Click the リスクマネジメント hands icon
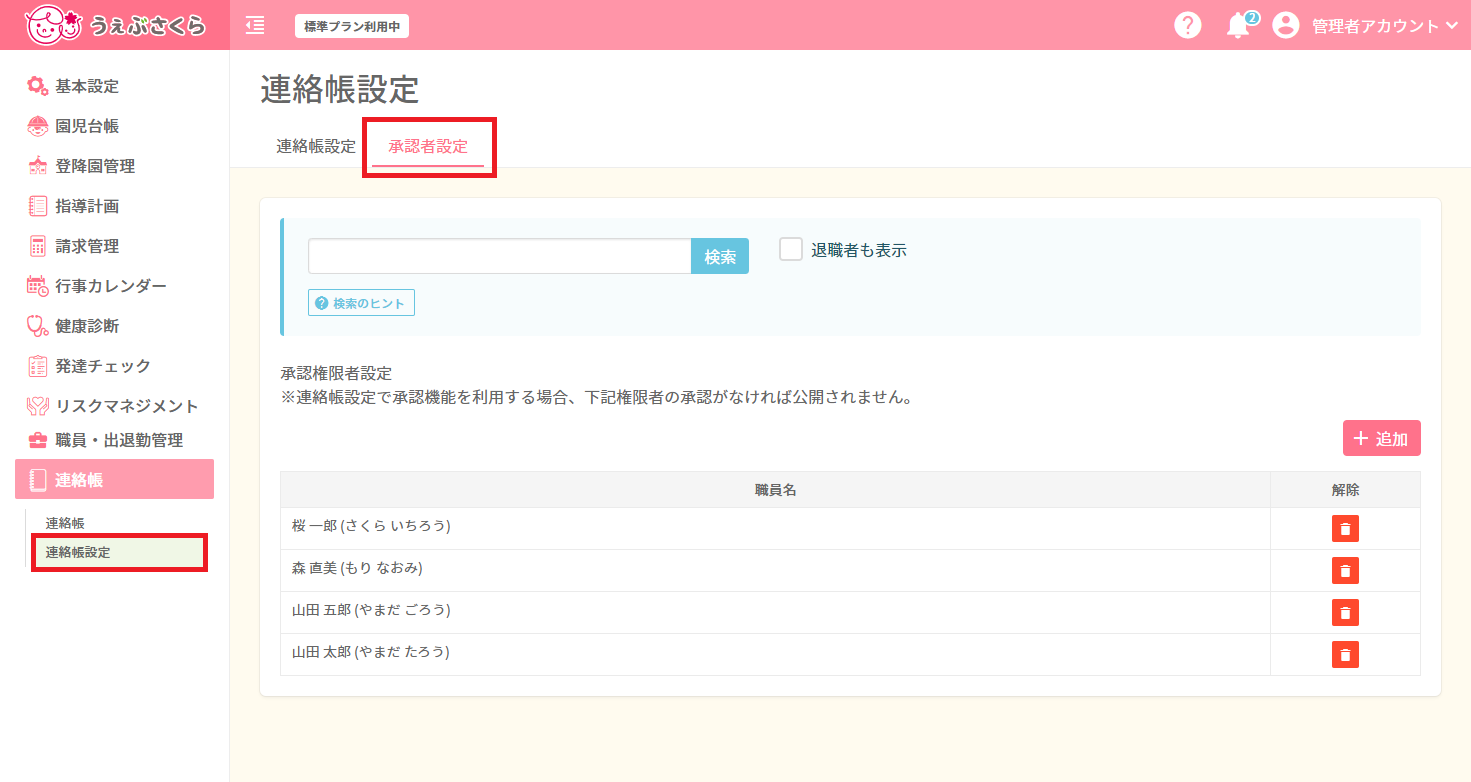 pyautogui.click(x=37, y=406)
